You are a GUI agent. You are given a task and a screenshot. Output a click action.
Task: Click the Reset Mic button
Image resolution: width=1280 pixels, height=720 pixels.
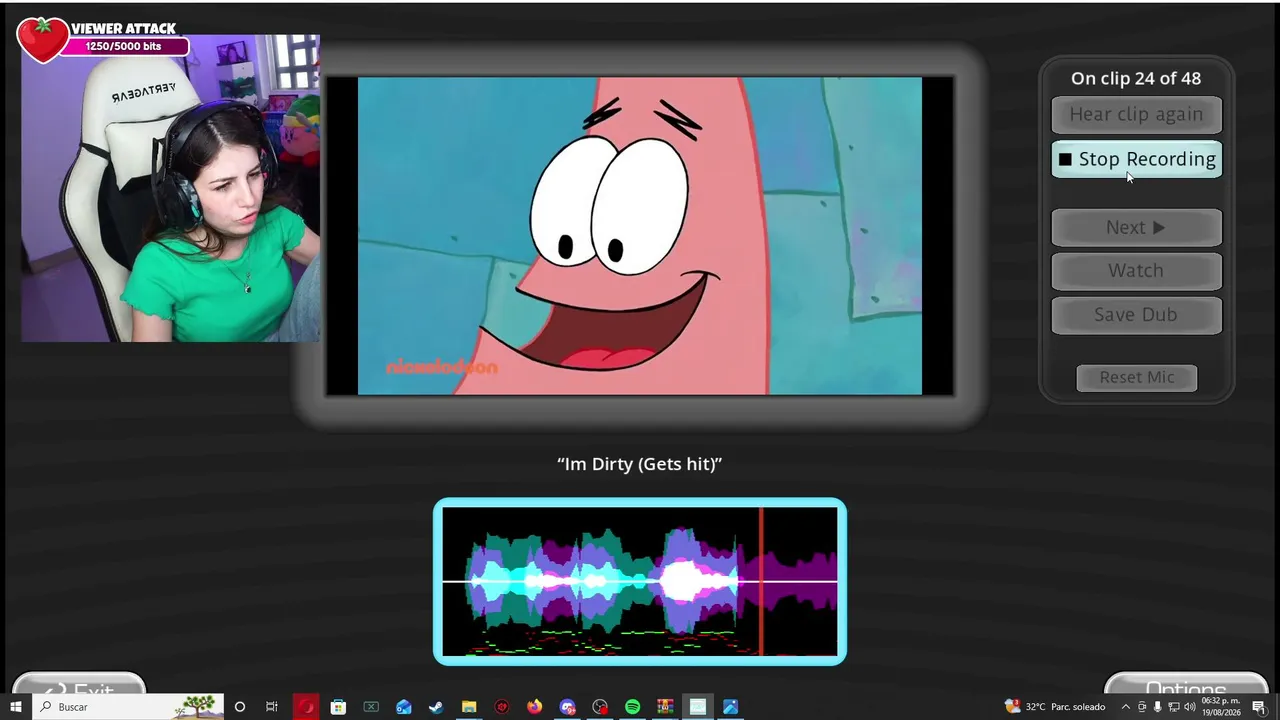(1136, 377)
